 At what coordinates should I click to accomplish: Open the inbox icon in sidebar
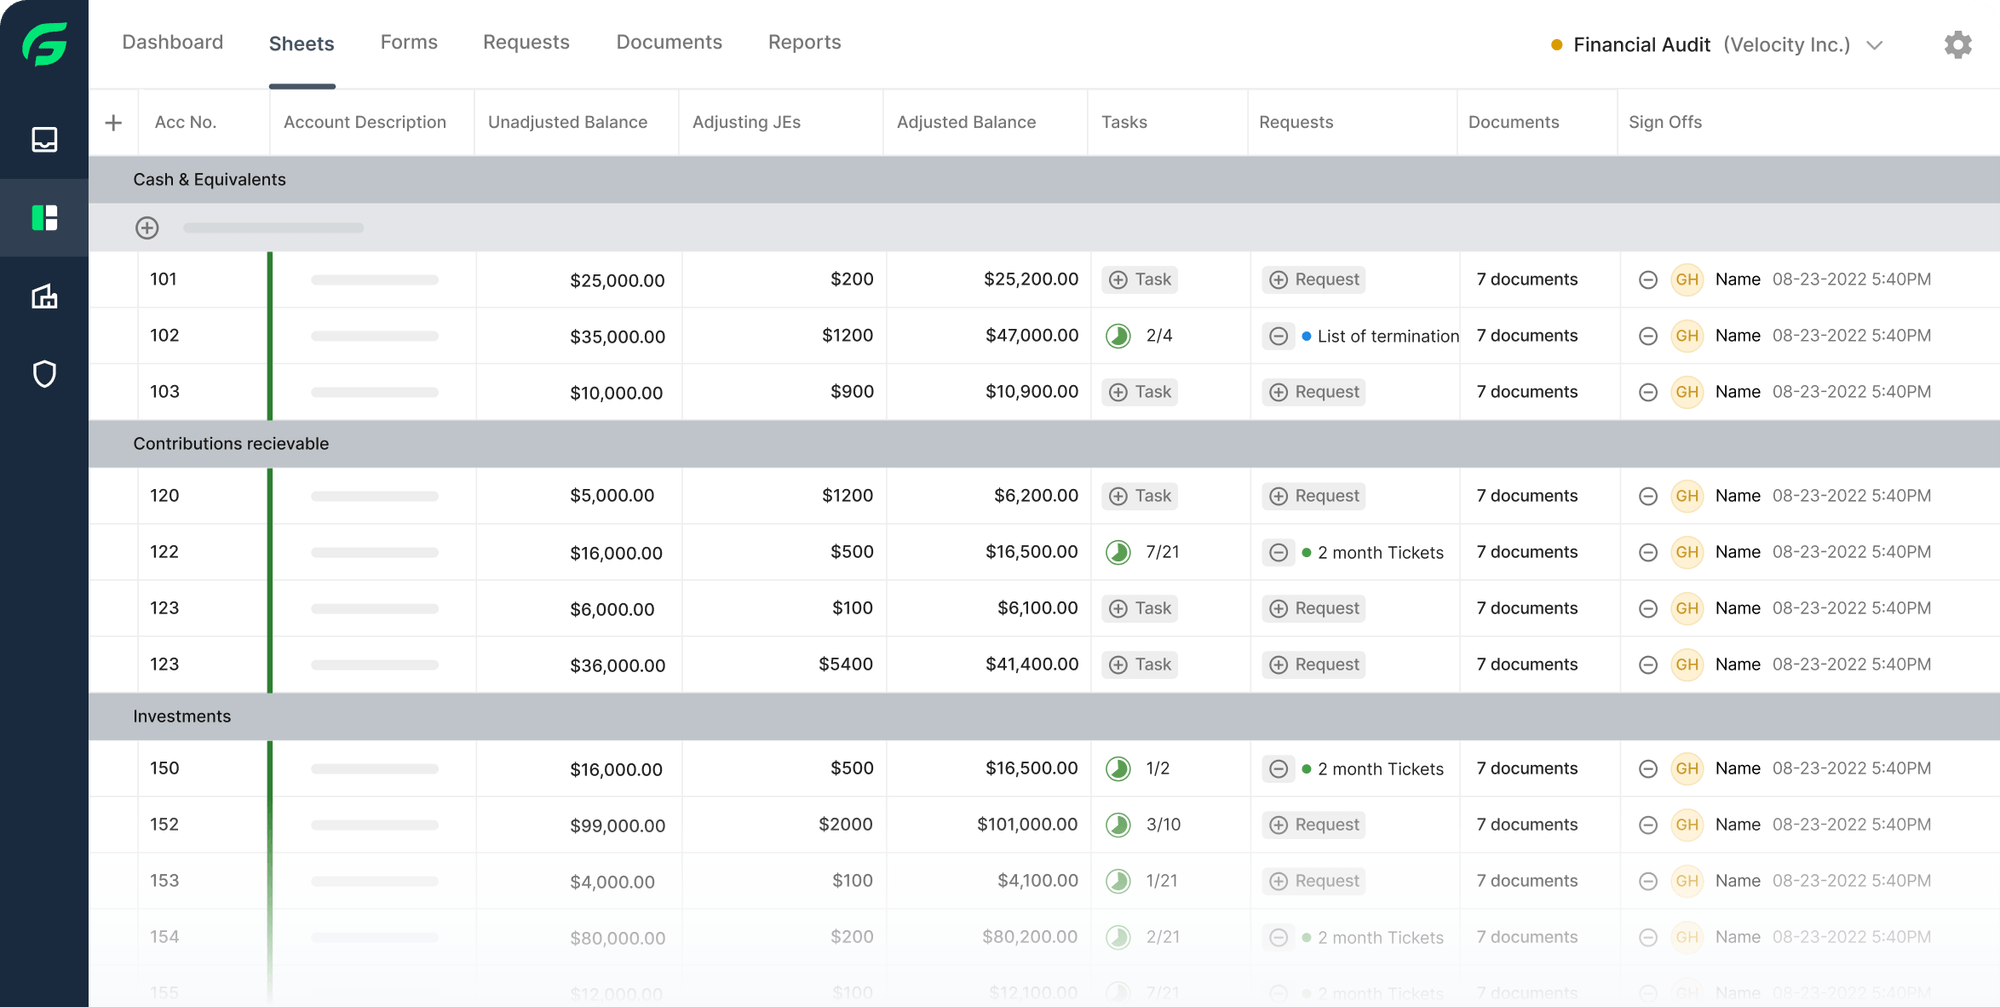[x=45, y=139]
